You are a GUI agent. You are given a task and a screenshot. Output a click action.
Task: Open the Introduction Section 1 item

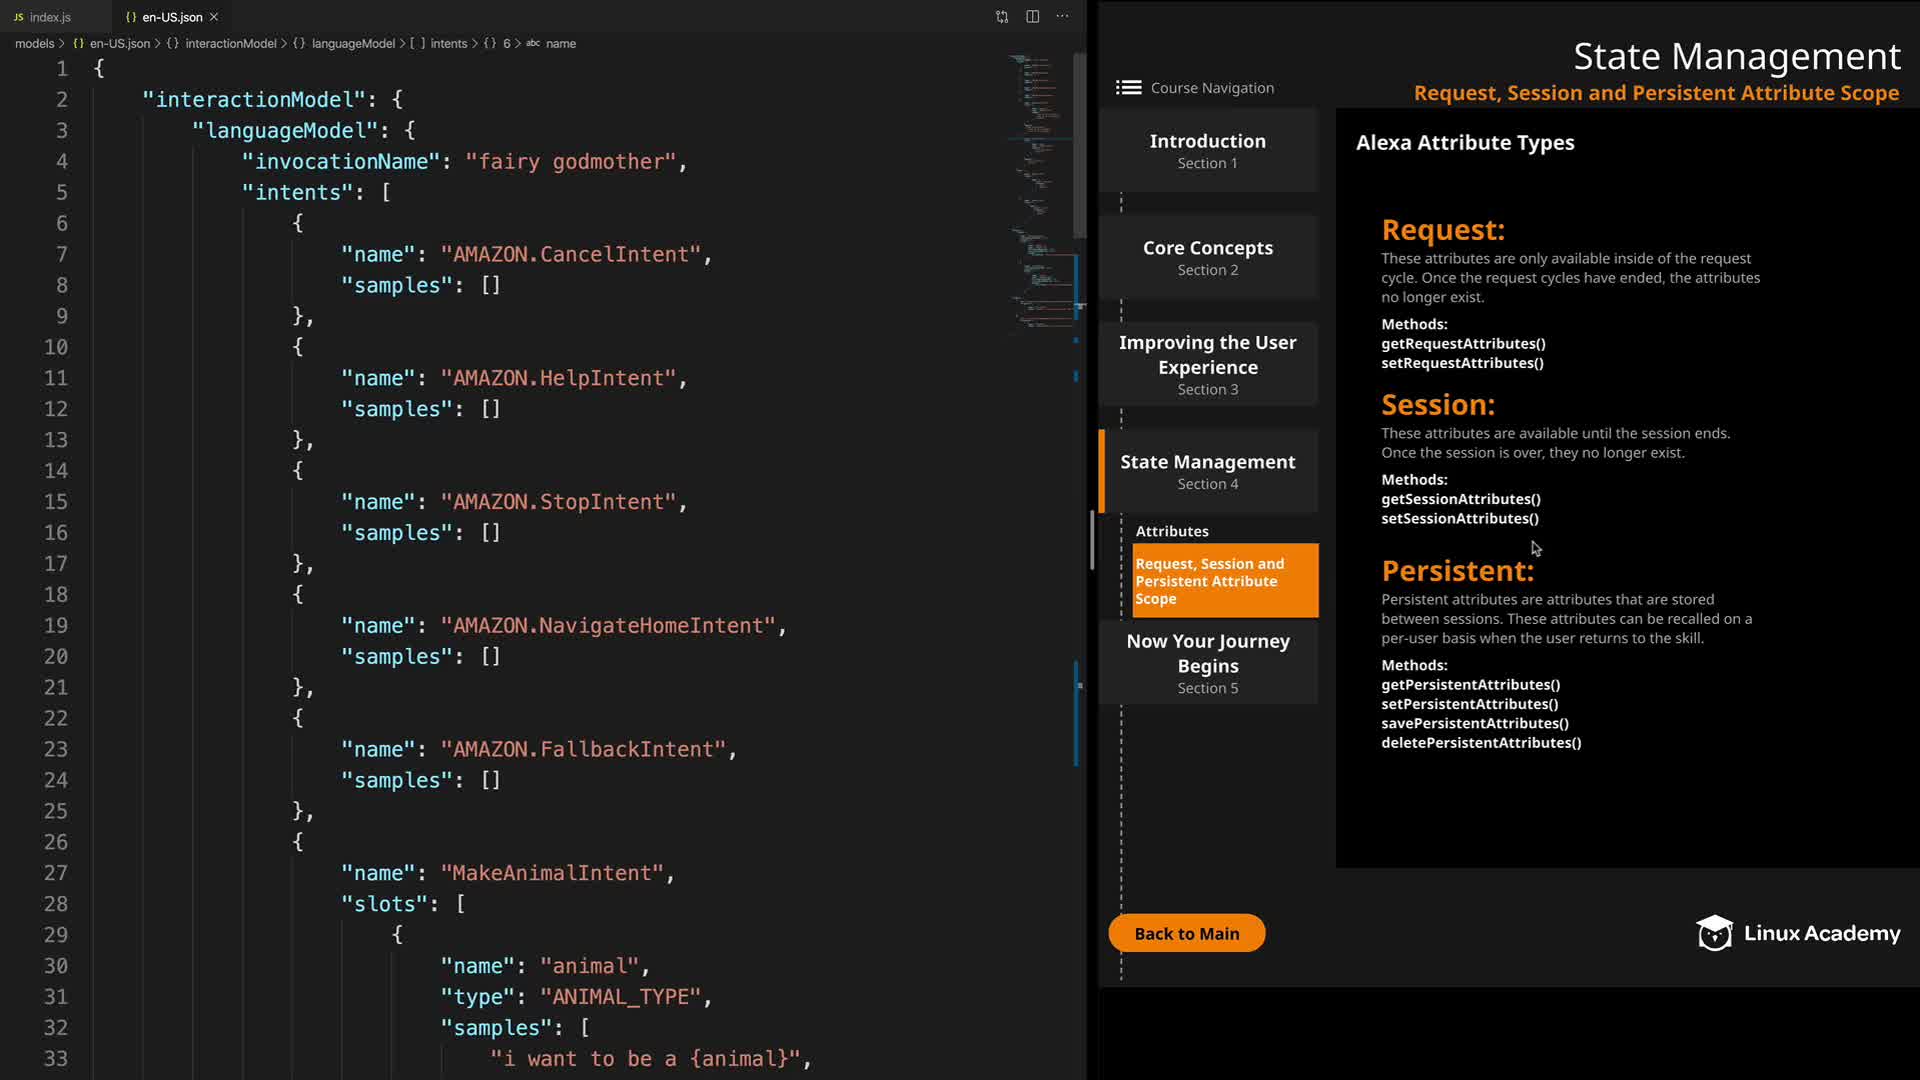[1207, 151]
